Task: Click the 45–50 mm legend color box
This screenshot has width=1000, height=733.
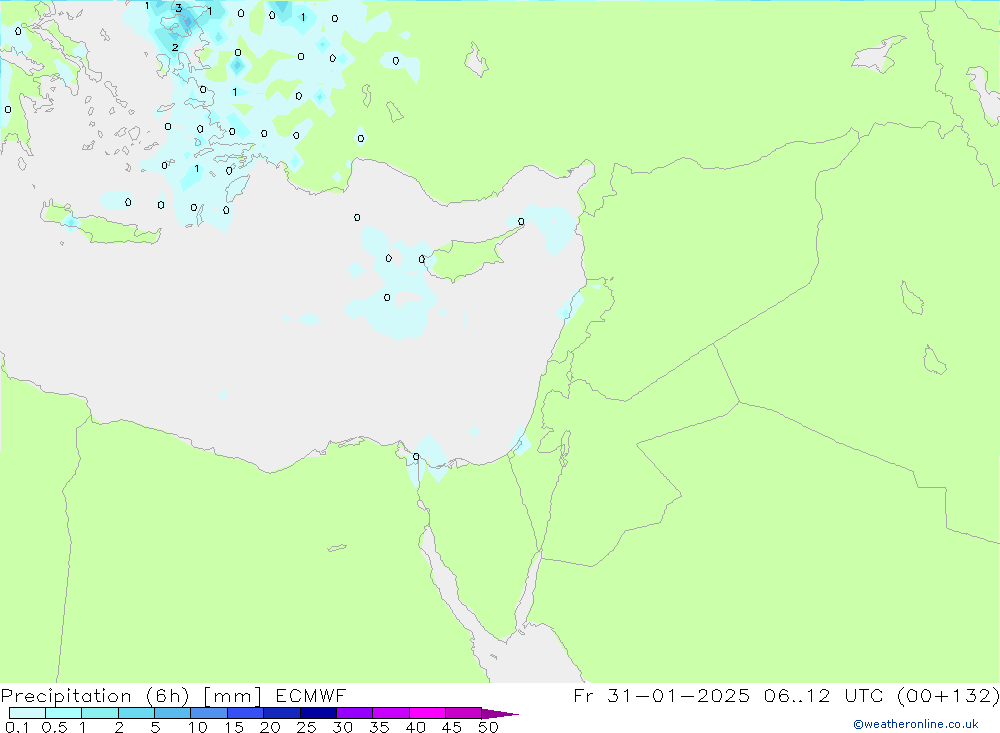Action: point(464,713)
